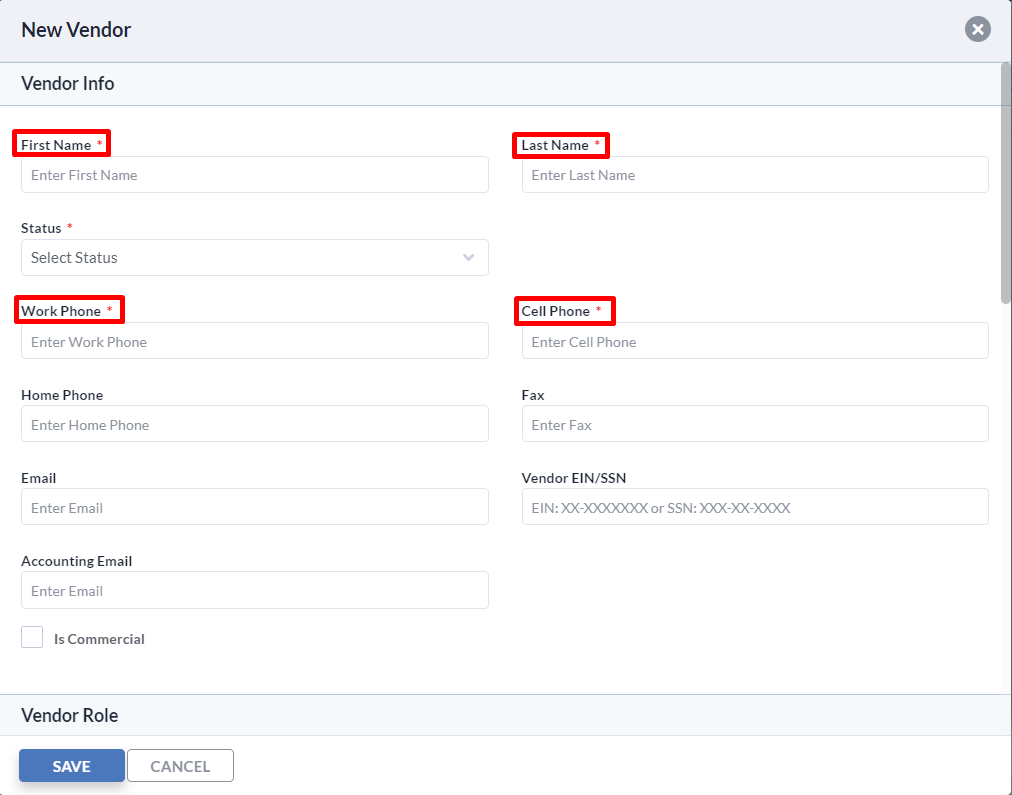The width and height of the screenshot is (1012, 795).
Task: Click the Enter Cell Phone field
Action: pyautogui.click(x=755, y=340)
